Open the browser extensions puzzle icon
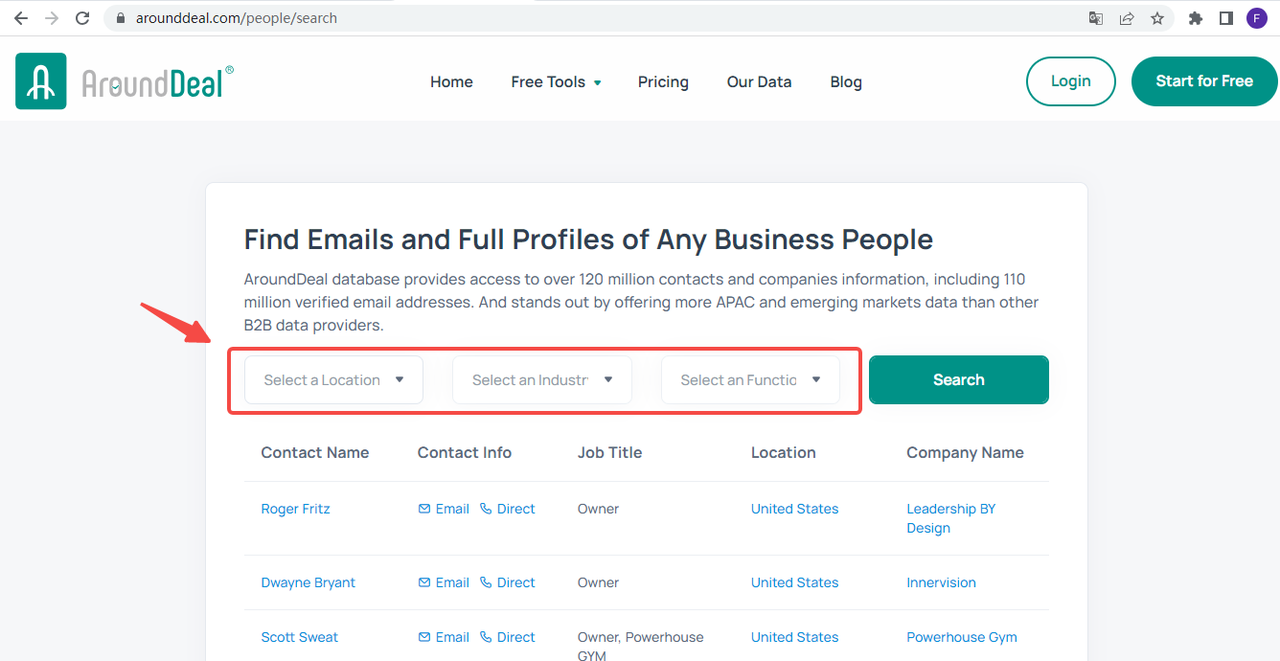1280x661 pixels. pyautogui.click(x=1195, y=18)
